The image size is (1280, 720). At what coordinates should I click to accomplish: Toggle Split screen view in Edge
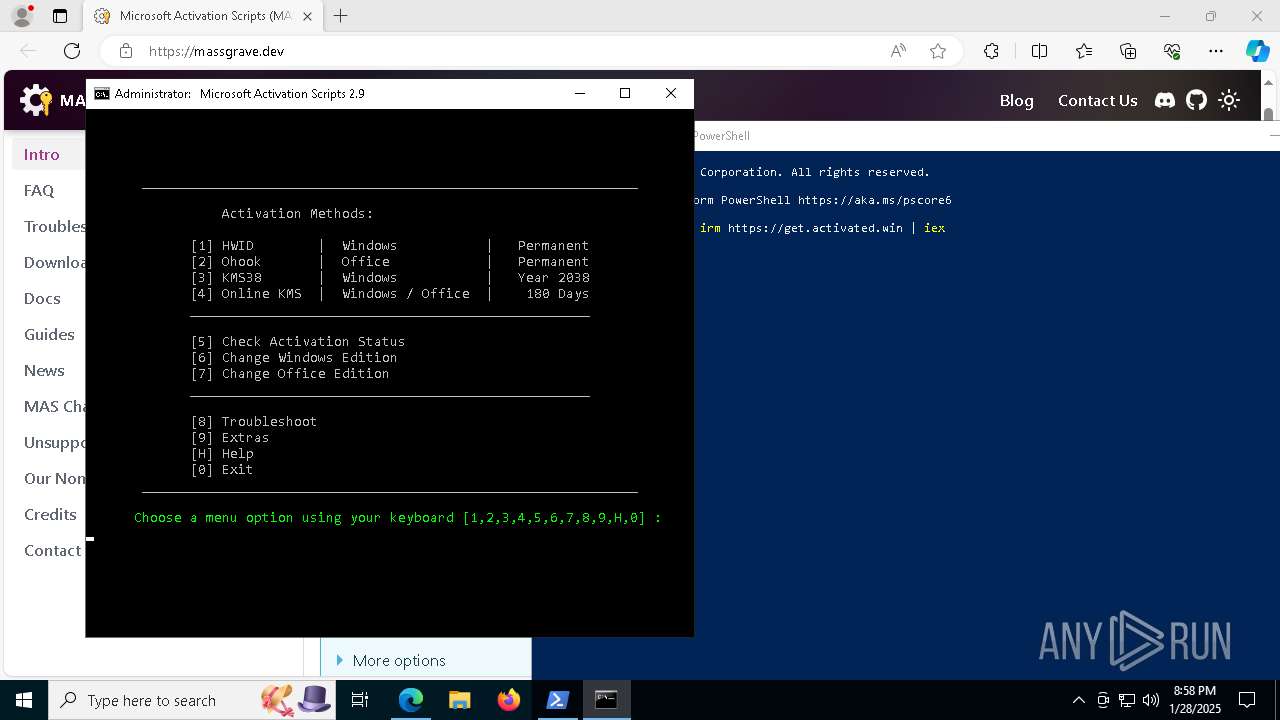tap(1039, 51)
